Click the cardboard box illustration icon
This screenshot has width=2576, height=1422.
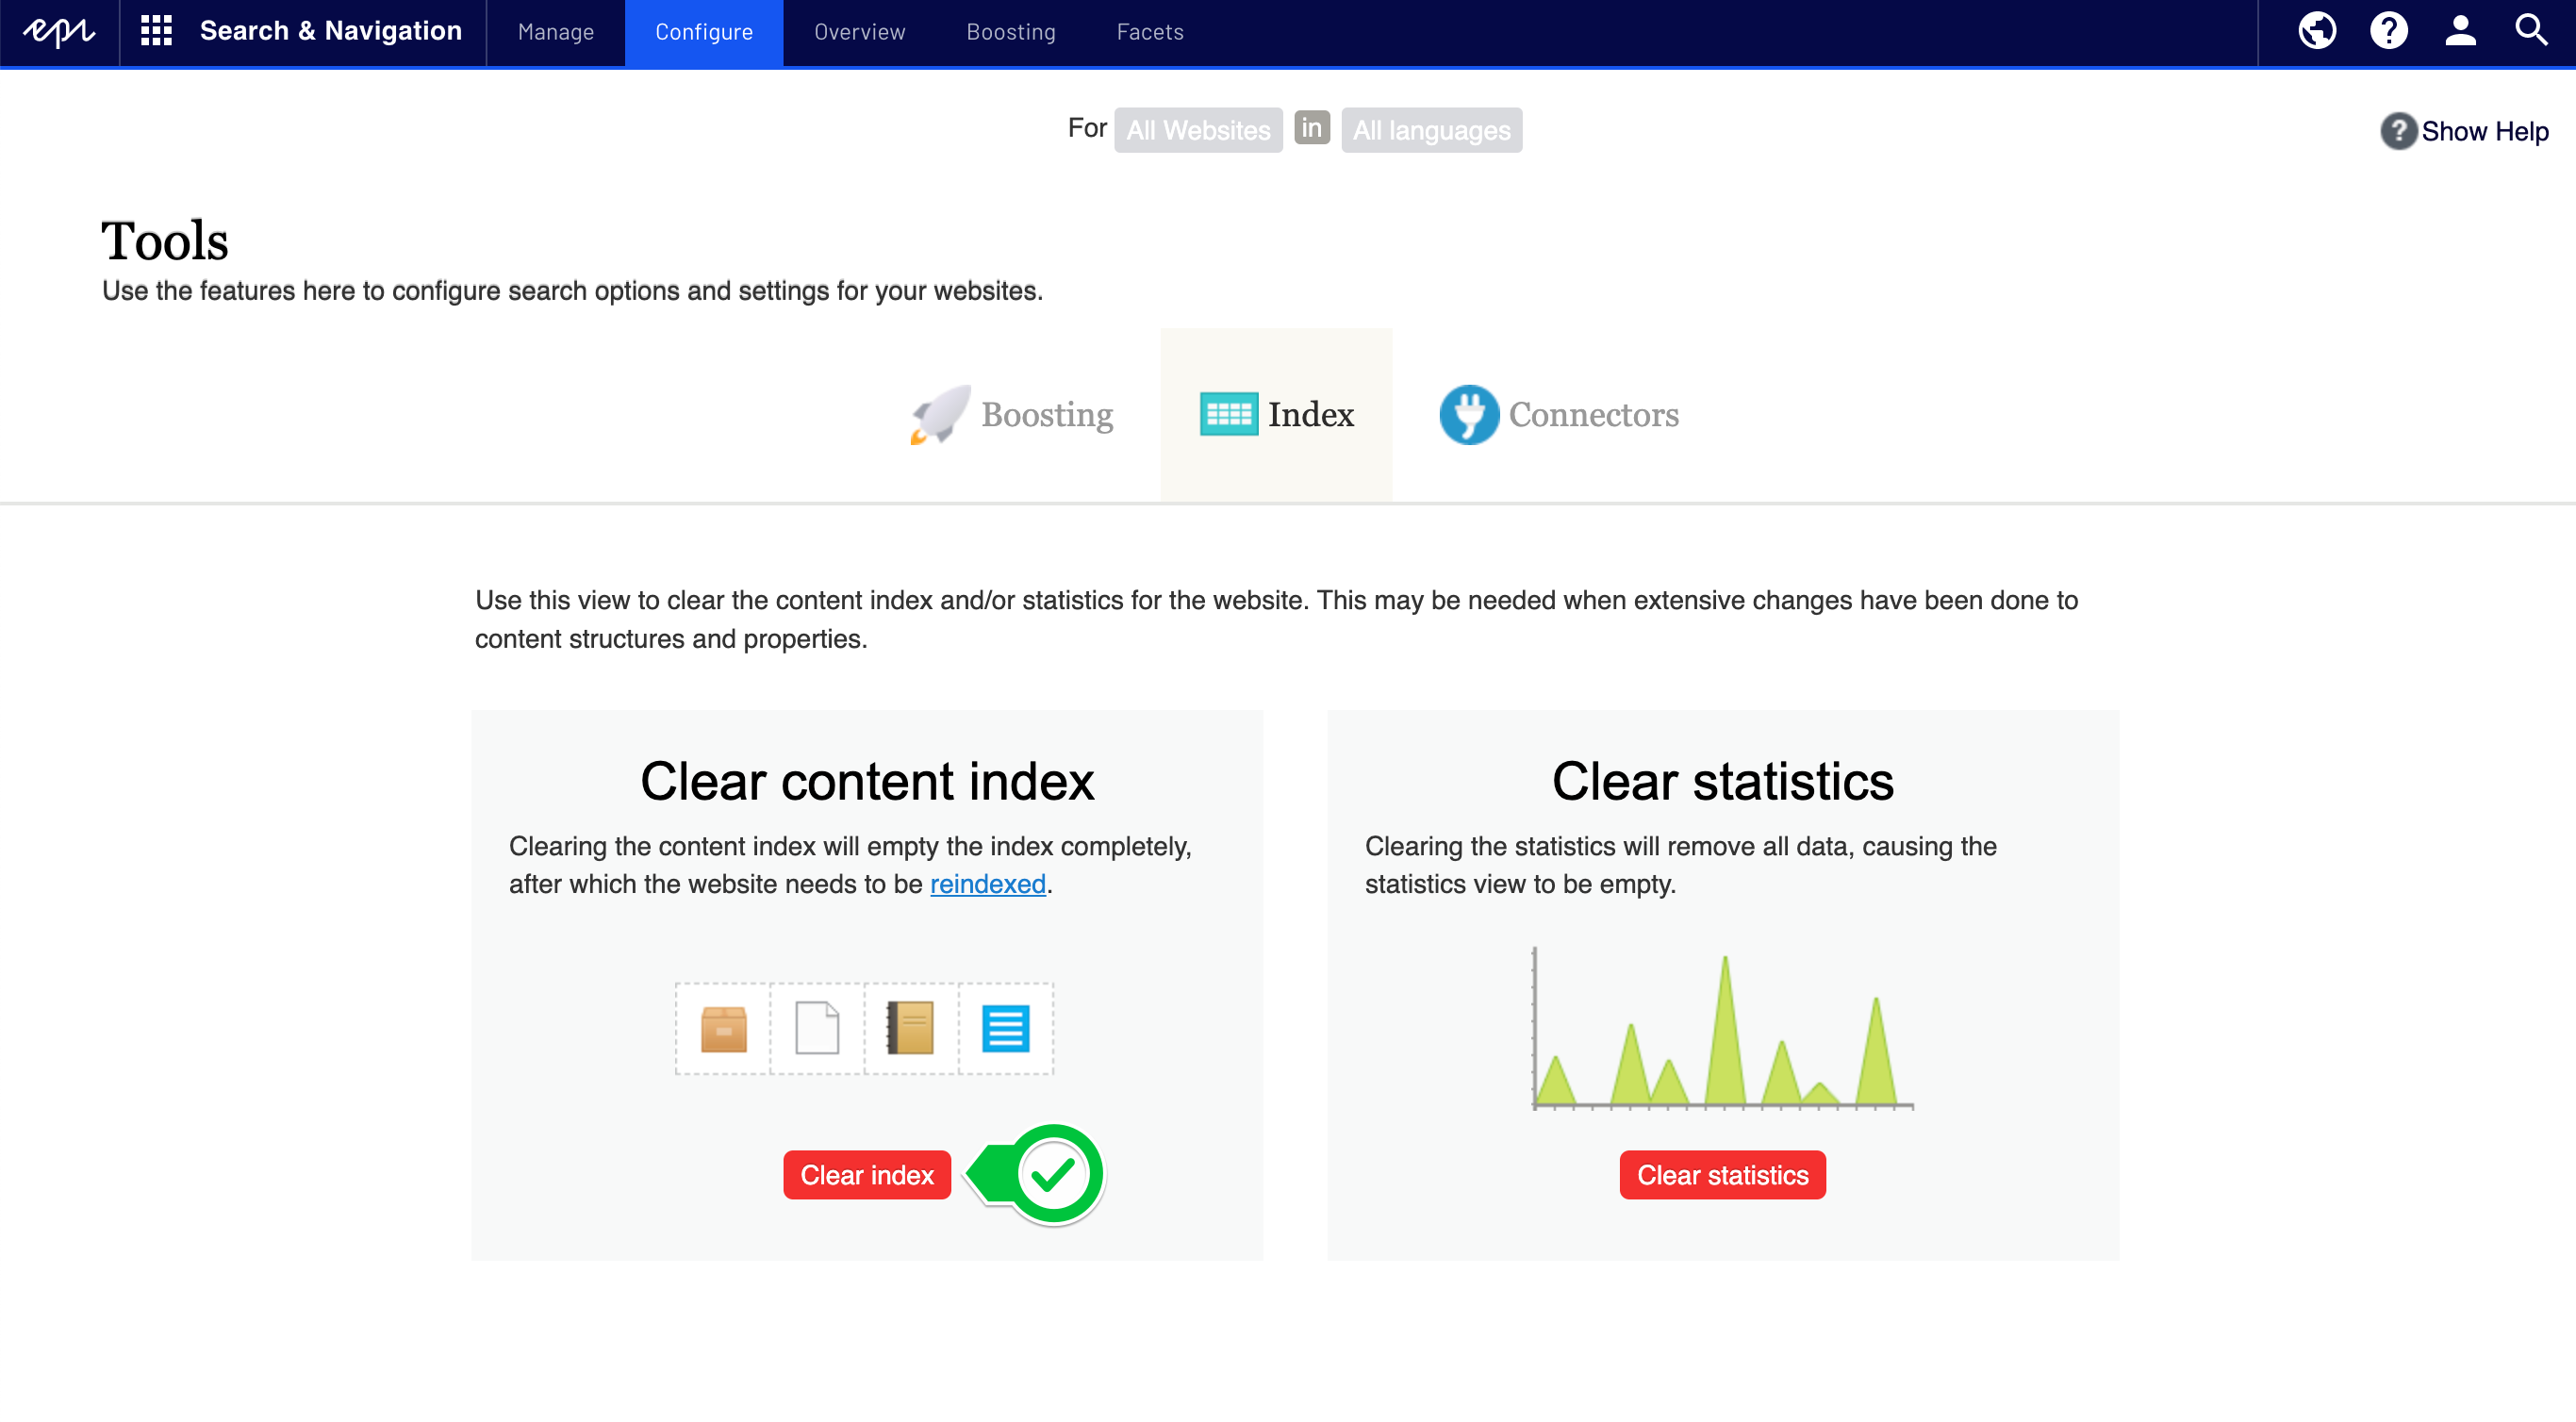(724, 1029)
